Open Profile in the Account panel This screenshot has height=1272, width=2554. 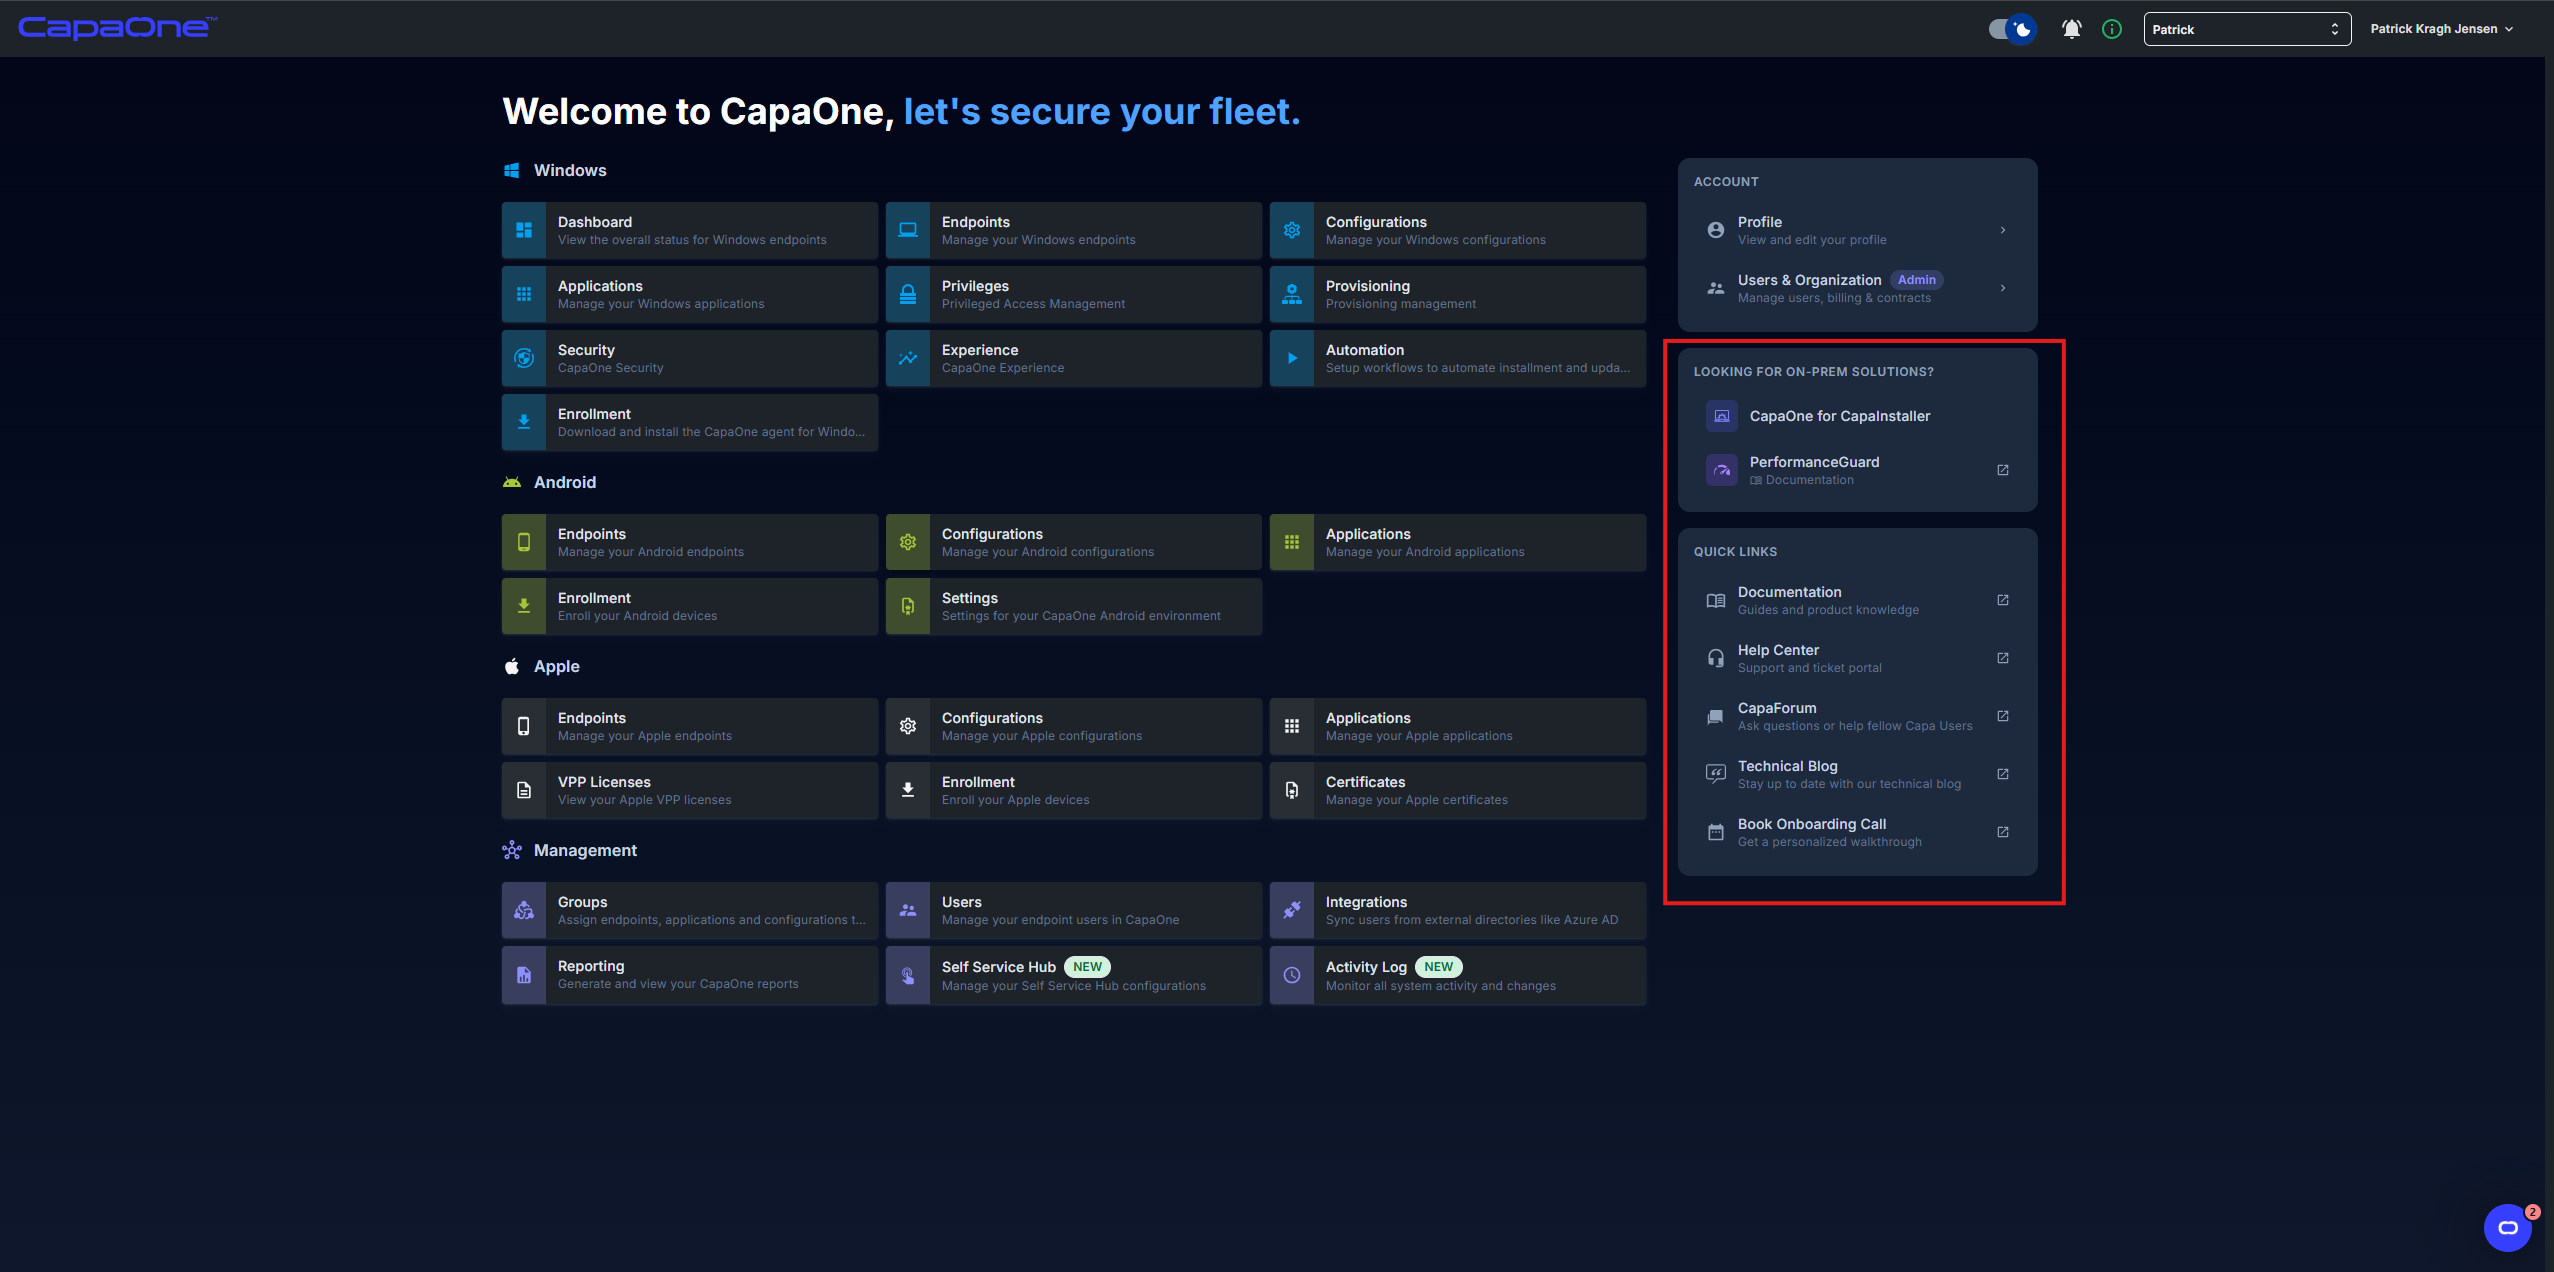(1857, 230)
